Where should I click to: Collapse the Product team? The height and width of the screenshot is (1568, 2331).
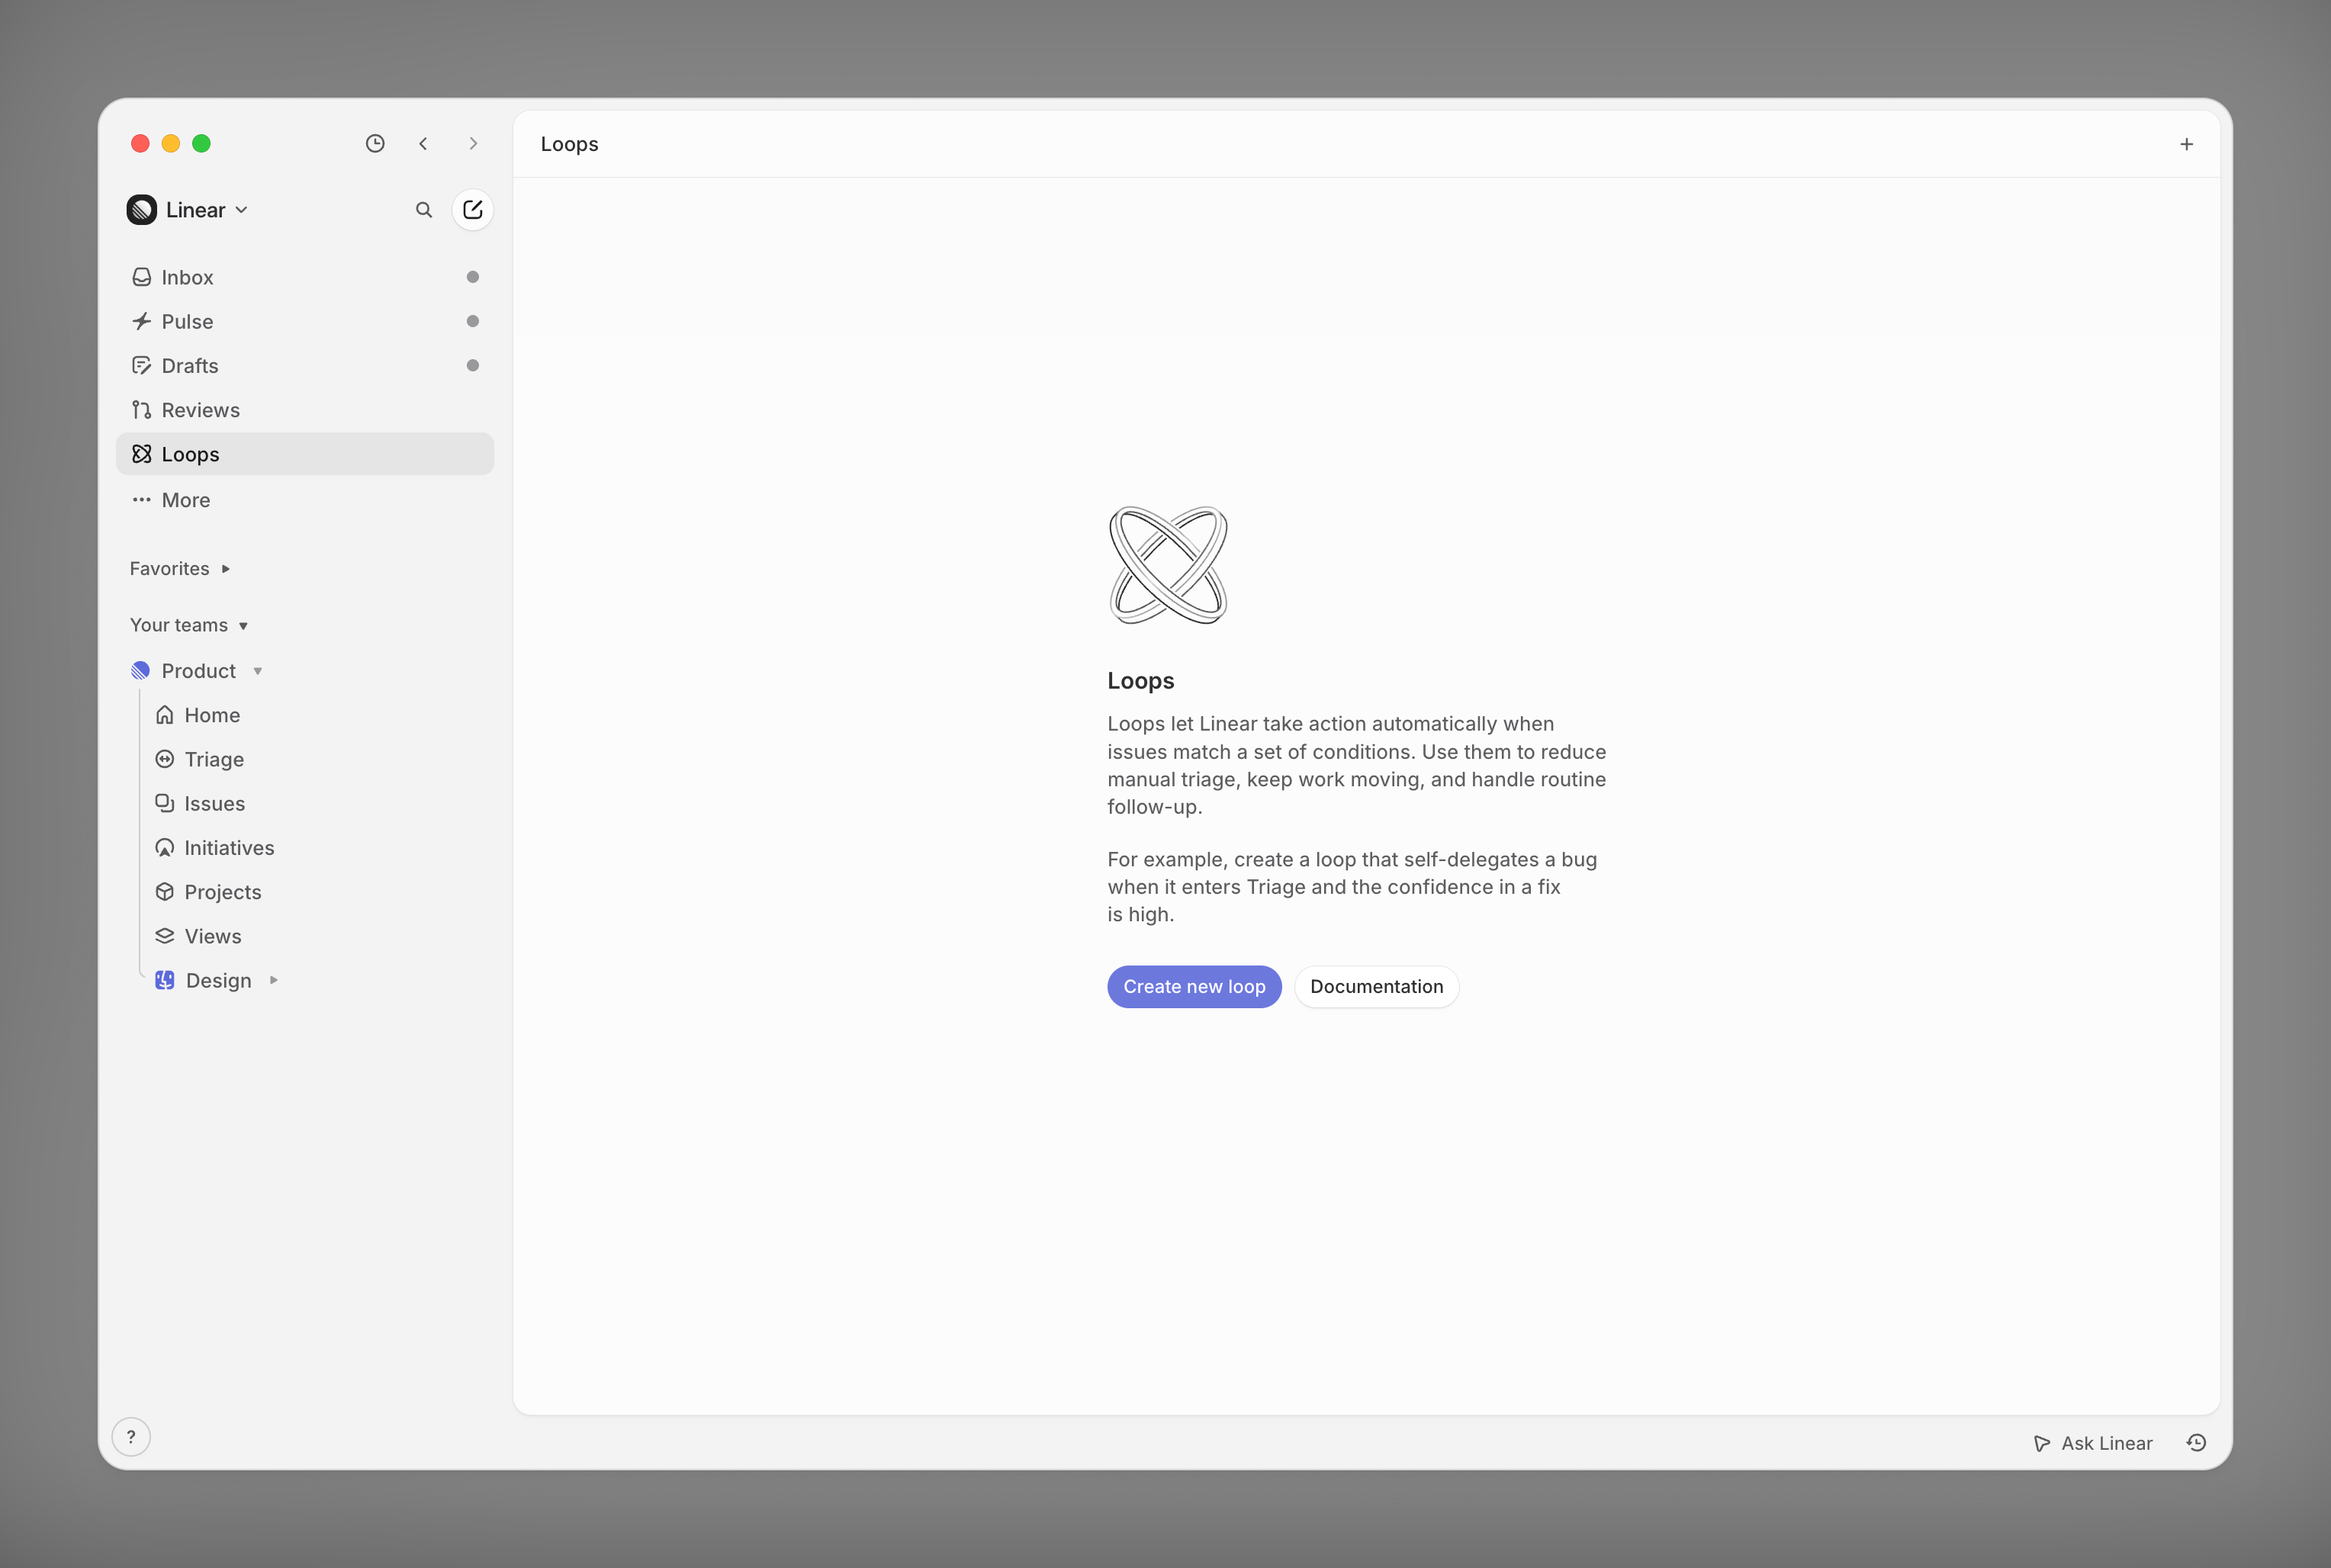[x=258, y=671]
